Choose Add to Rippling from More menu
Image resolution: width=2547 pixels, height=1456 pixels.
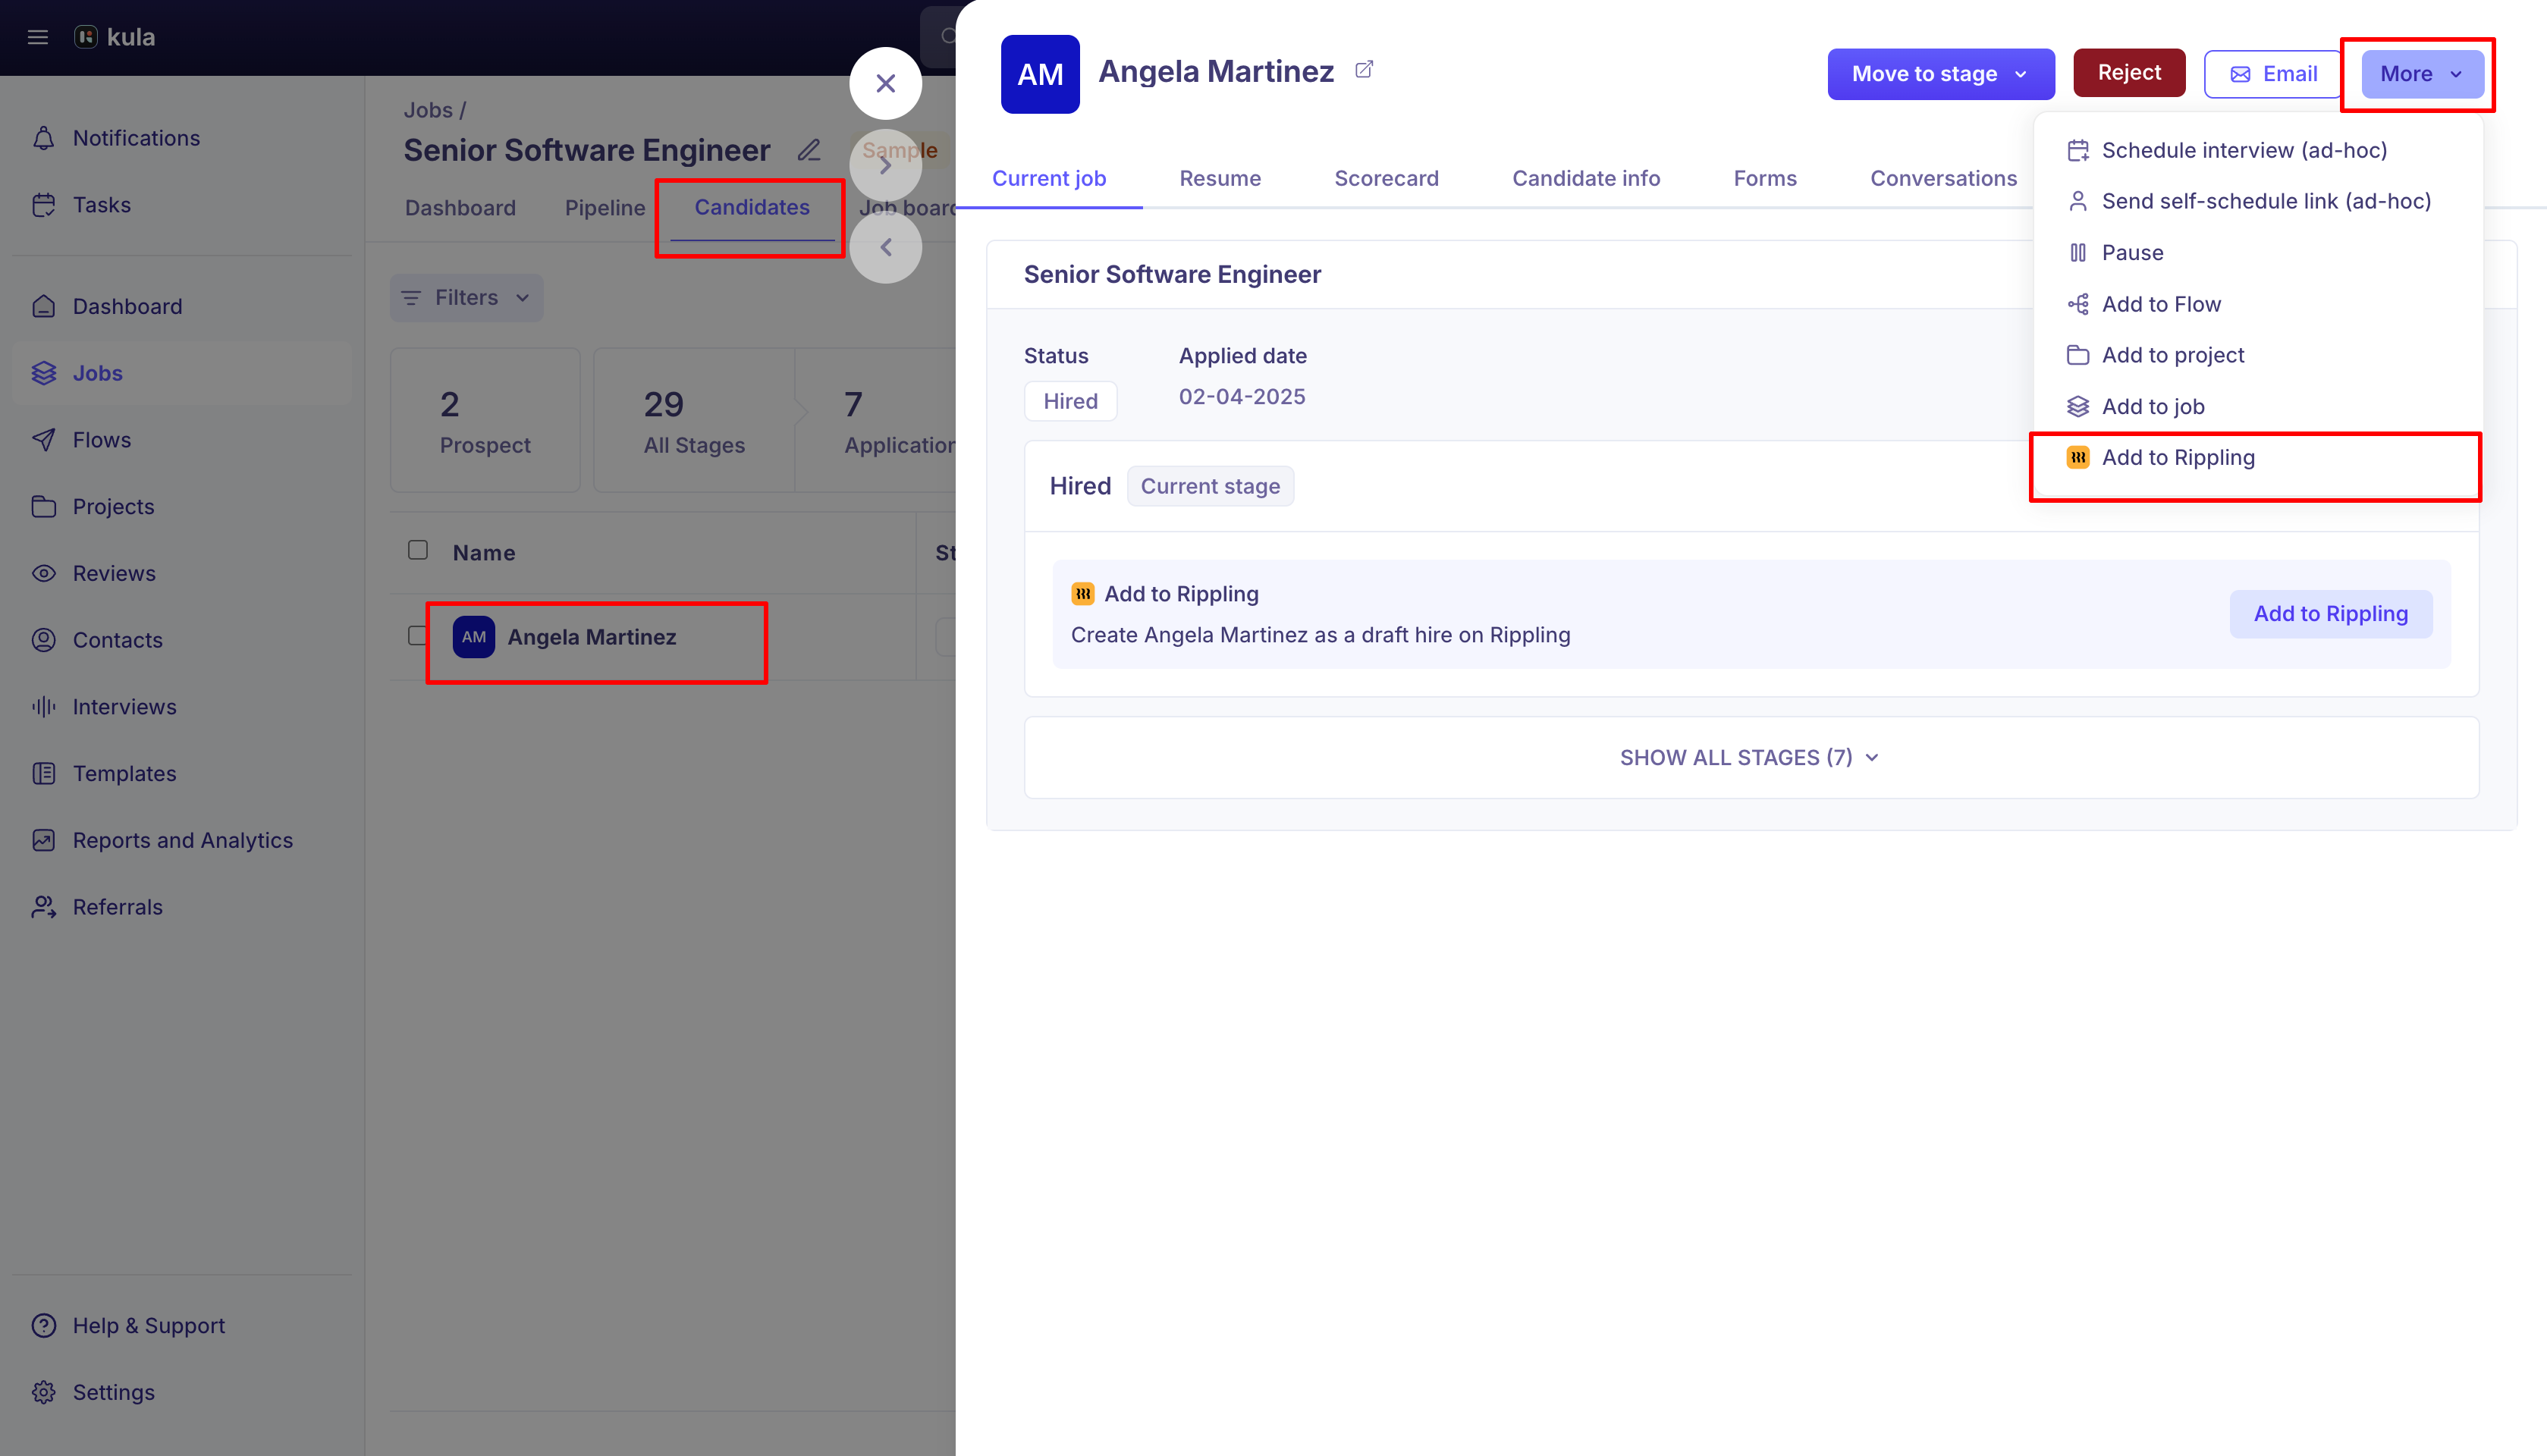[2178, 458]
